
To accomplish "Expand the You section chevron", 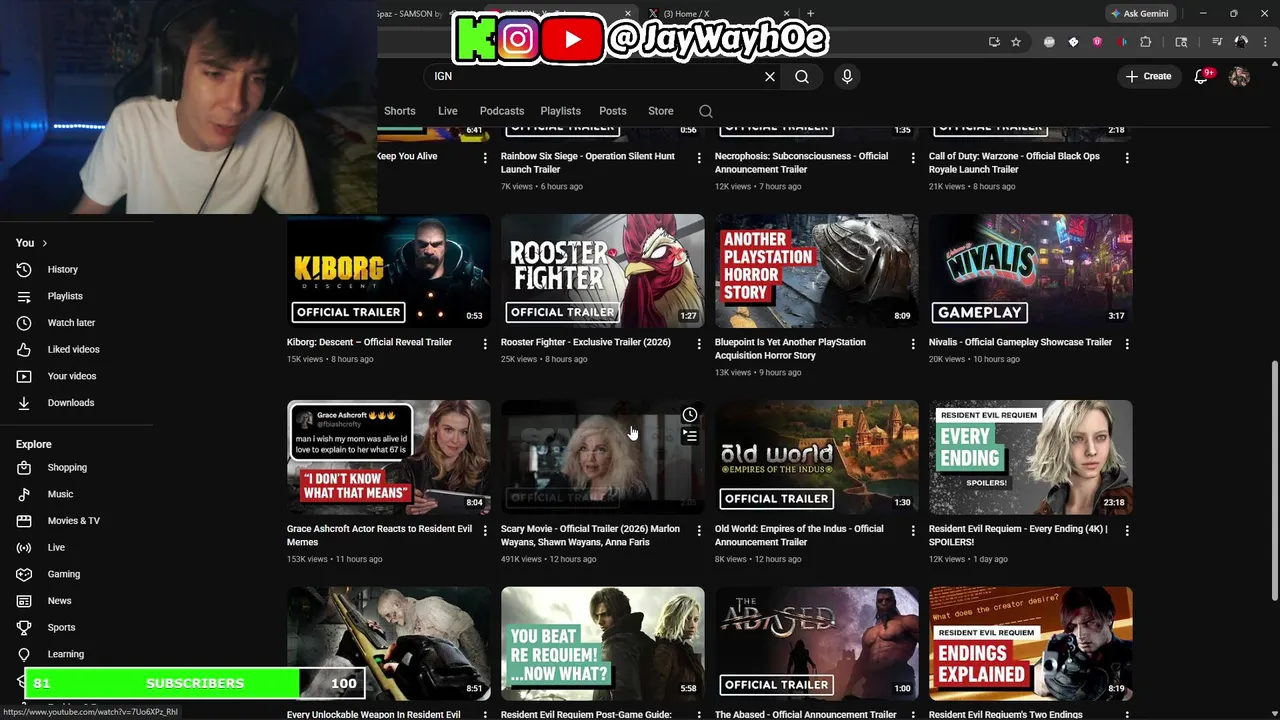I will [x=44, y=243].
